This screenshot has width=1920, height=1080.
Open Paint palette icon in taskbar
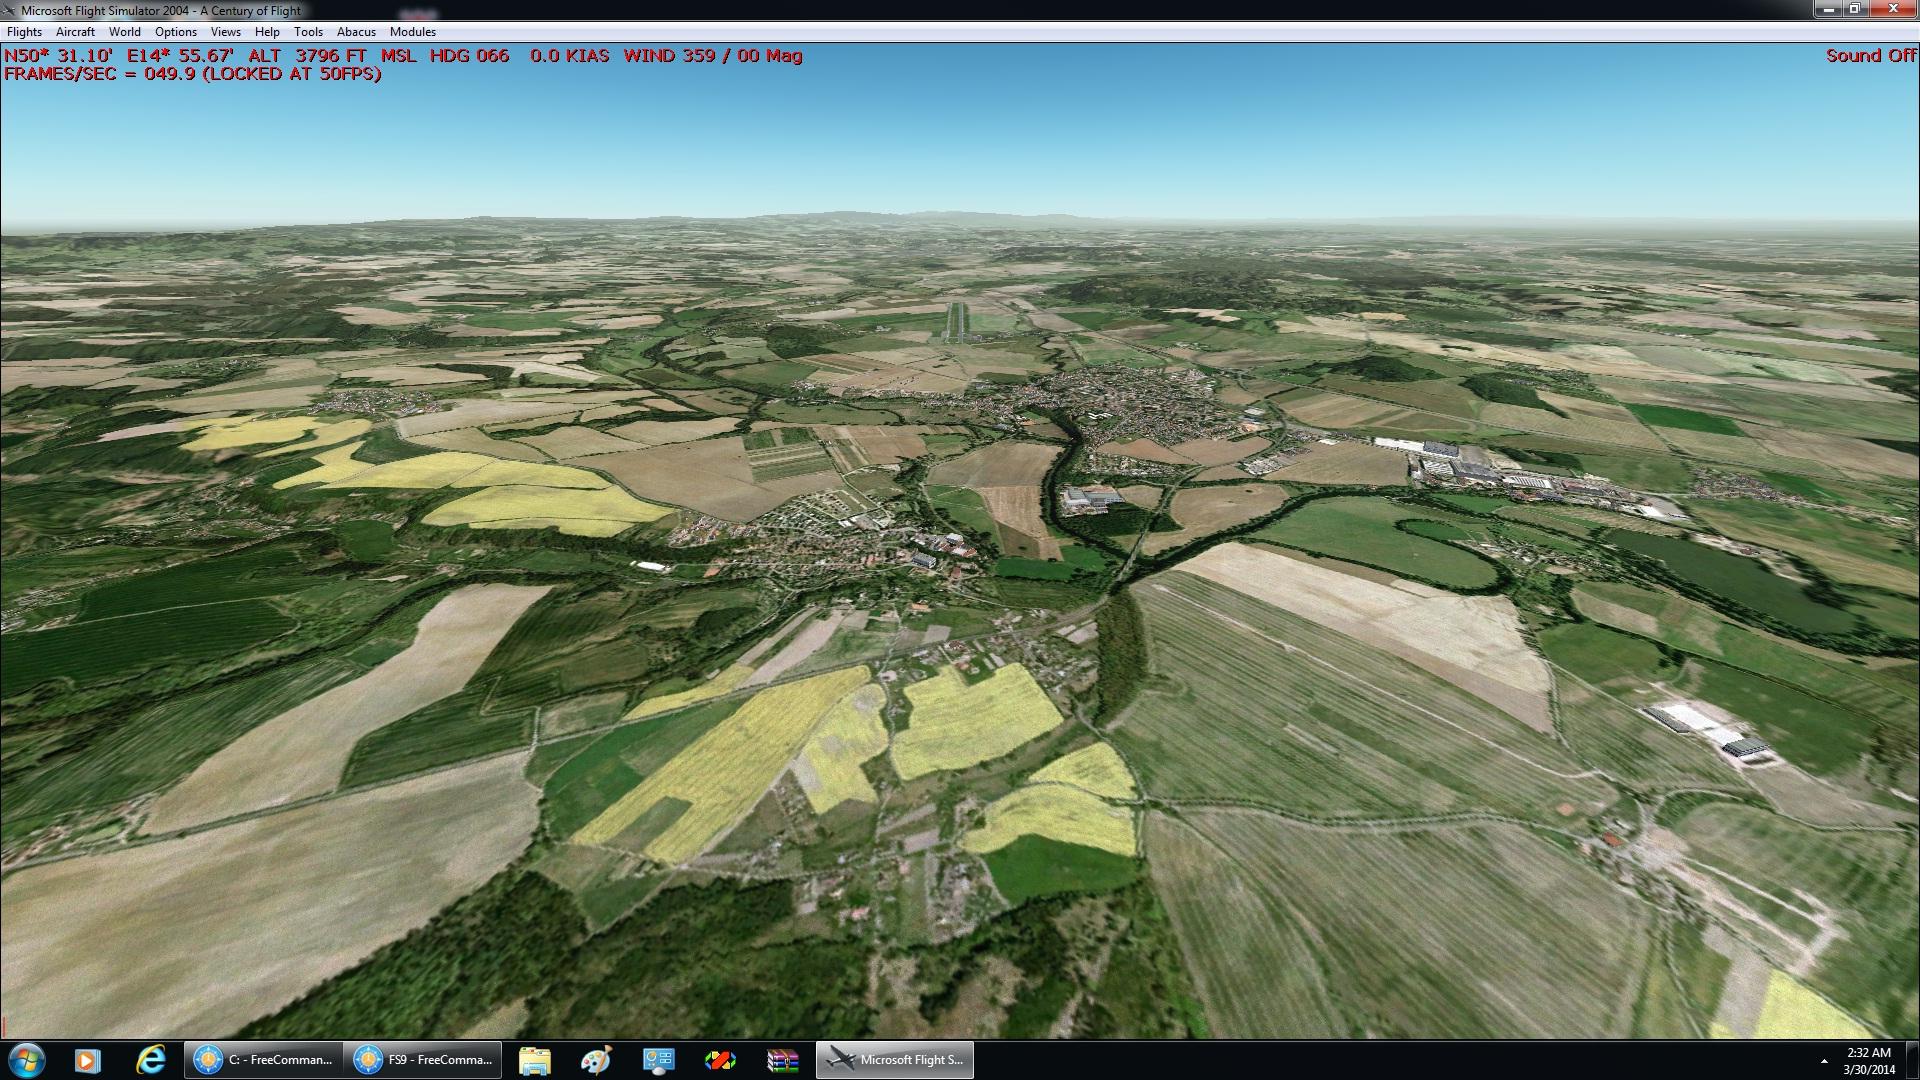[x=597, y=1060]
